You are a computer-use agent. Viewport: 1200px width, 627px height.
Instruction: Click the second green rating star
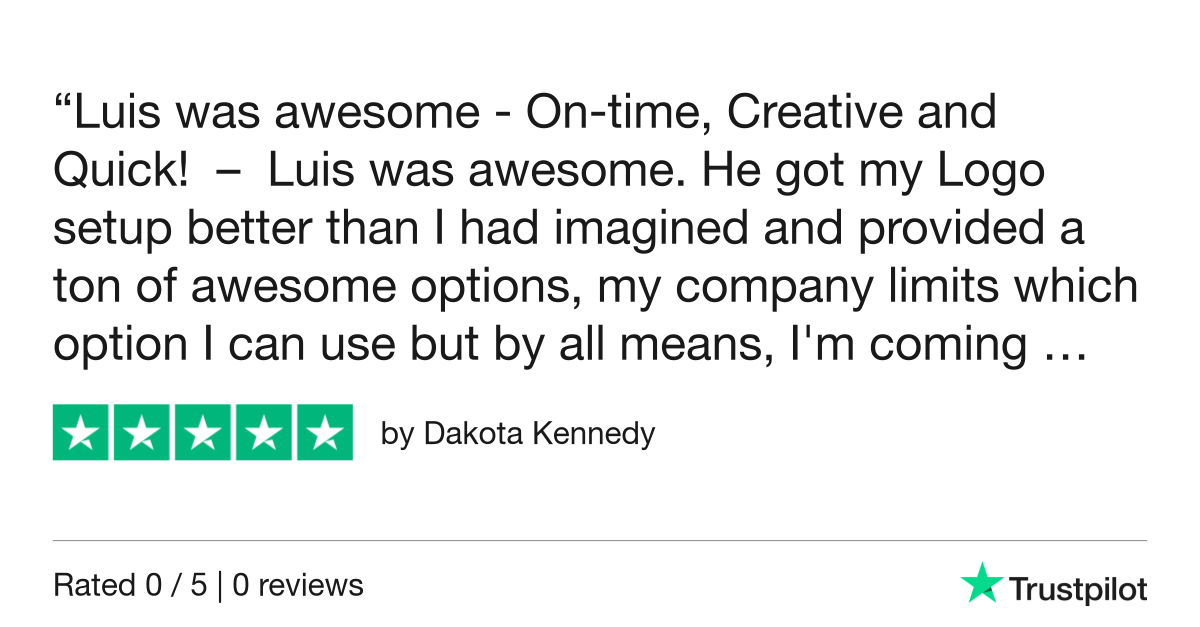[x=142, y=433]
